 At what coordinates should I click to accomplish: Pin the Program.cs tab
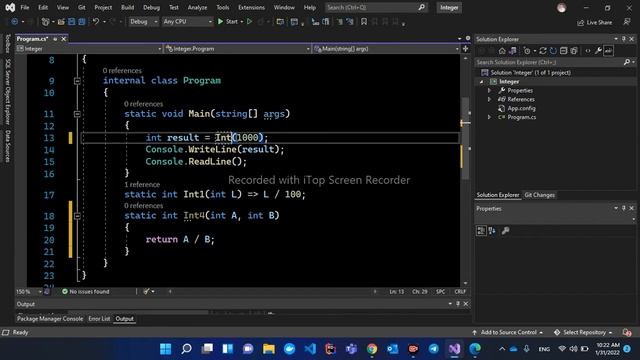point(55,39)
